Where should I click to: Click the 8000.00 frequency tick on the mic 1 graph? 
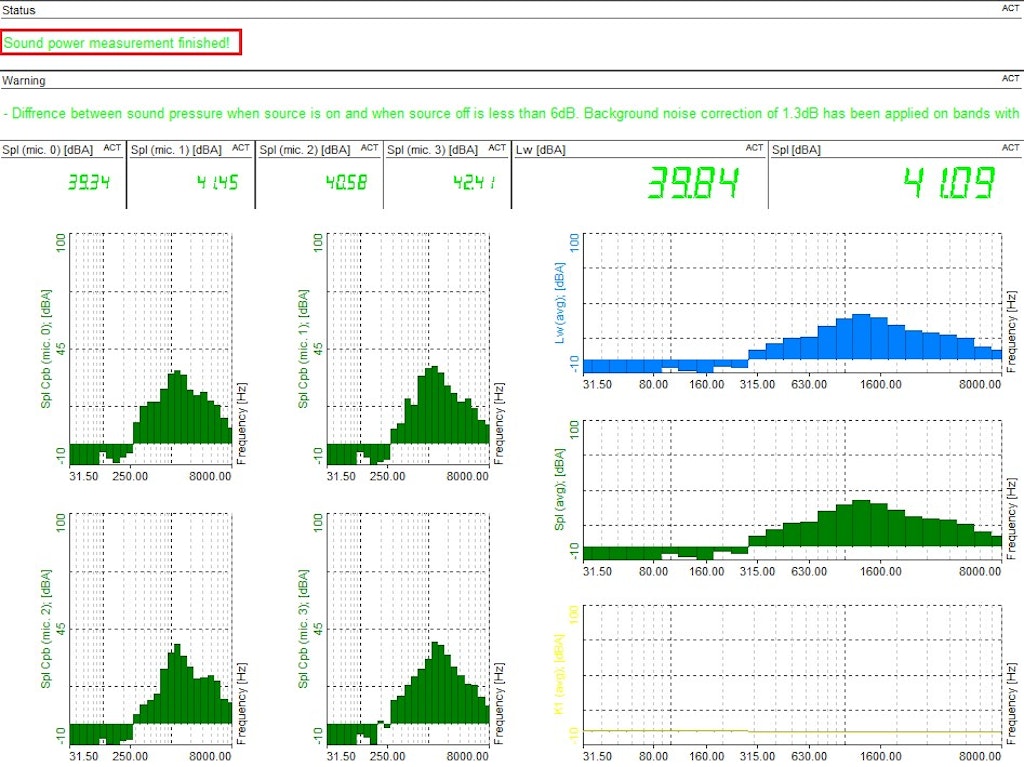tap(468, 476)
